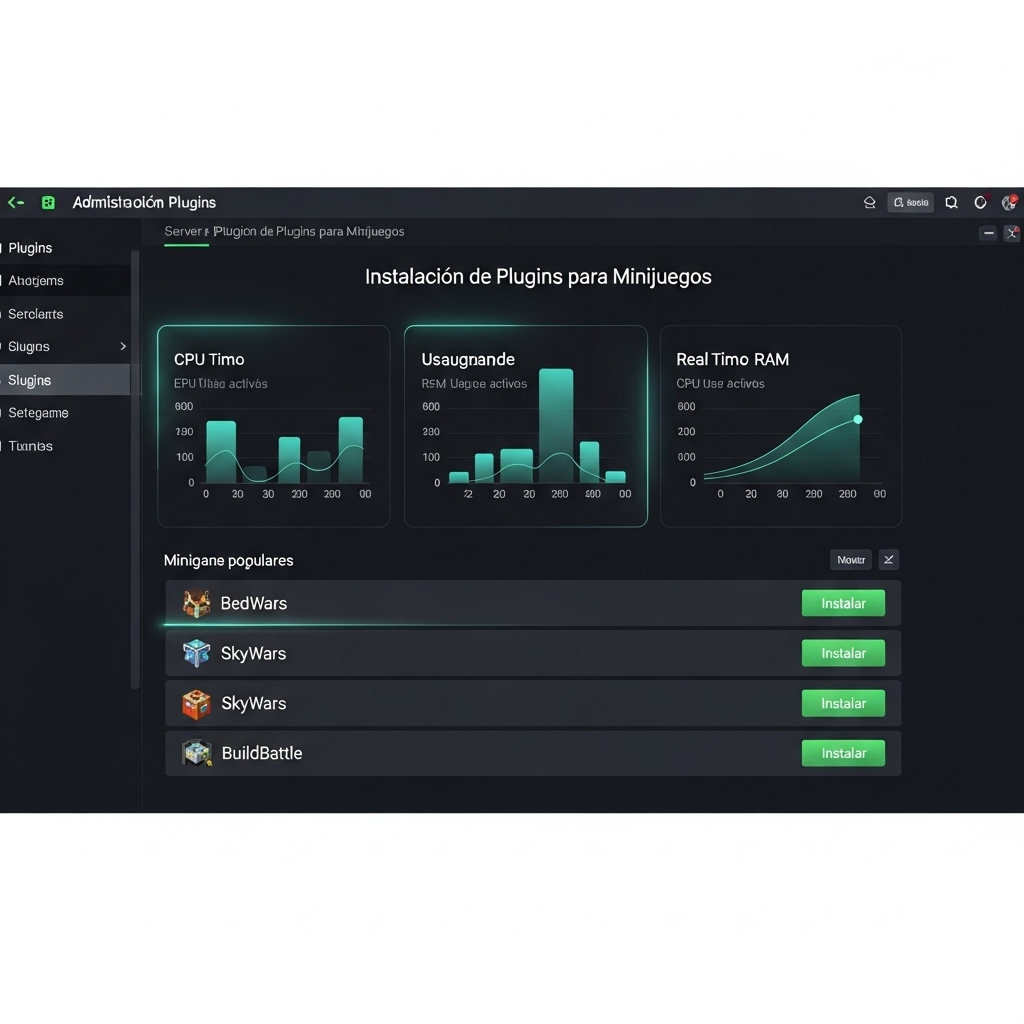The height and width of the screenshot is (1024, 1024).
Task: Click the green app logo icon
Action: point(48,202)
